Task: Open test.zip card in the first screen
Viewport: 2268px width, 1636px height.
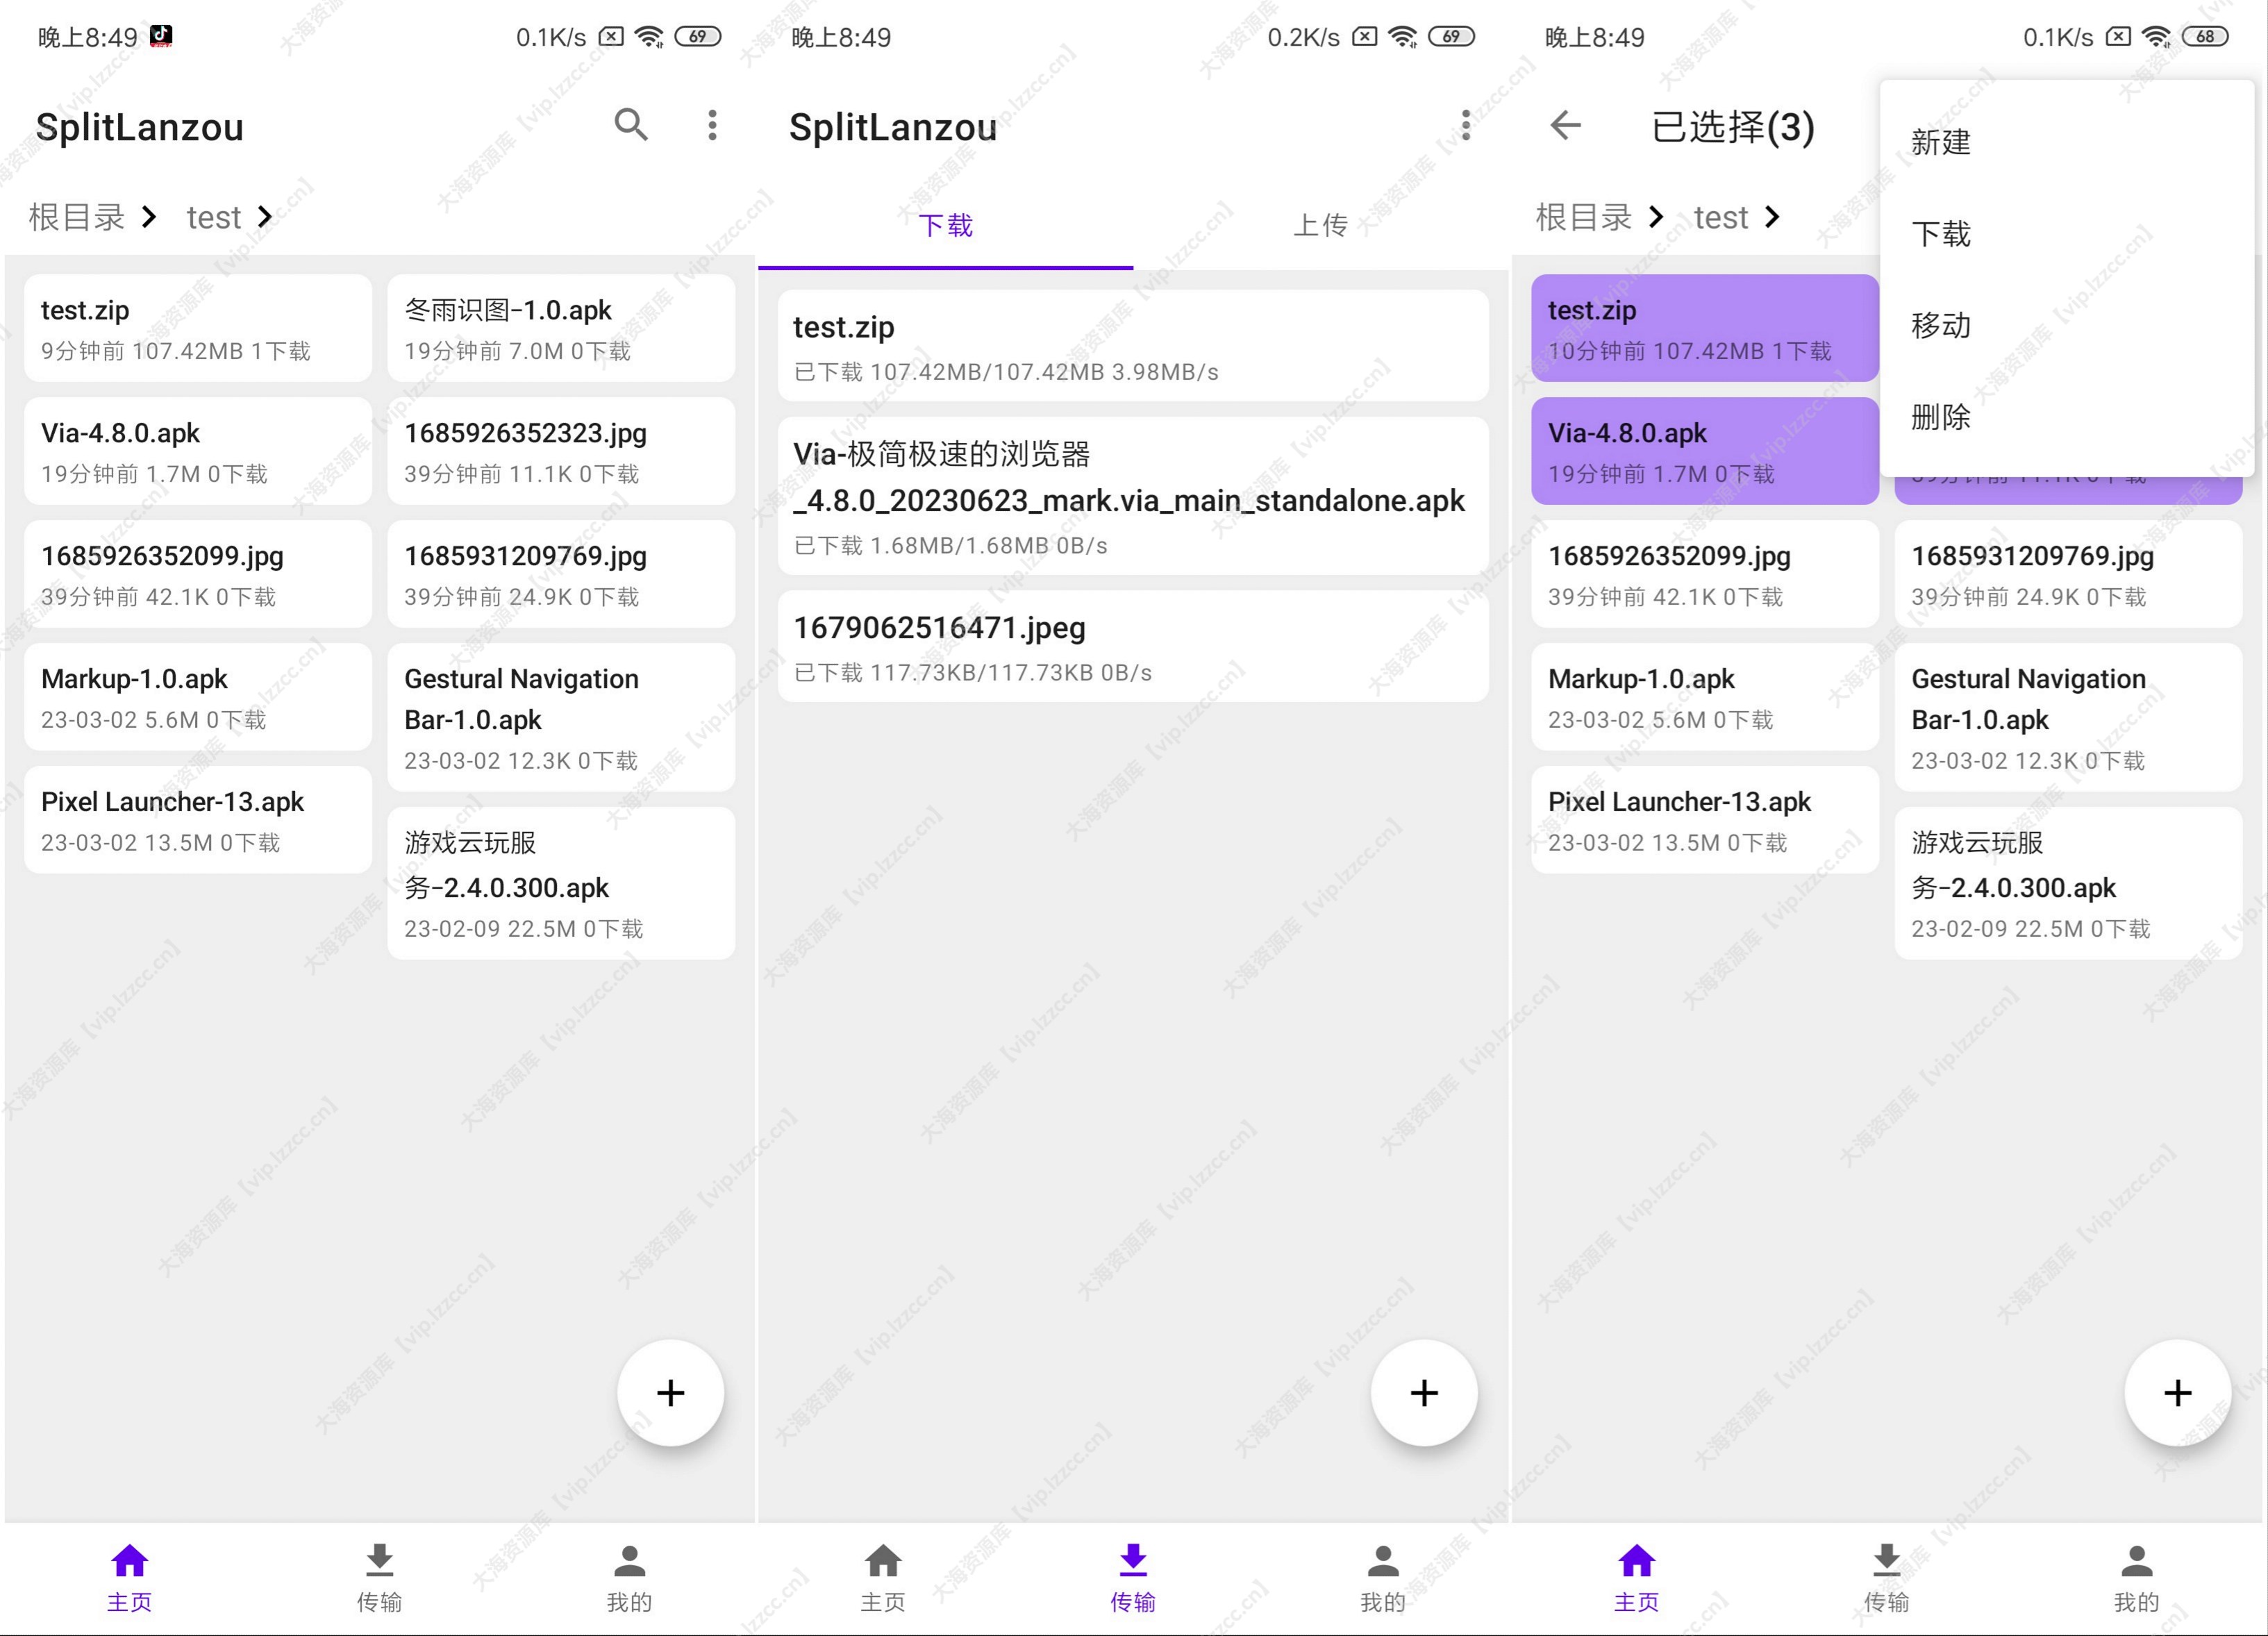Action: tap(198, 328)
